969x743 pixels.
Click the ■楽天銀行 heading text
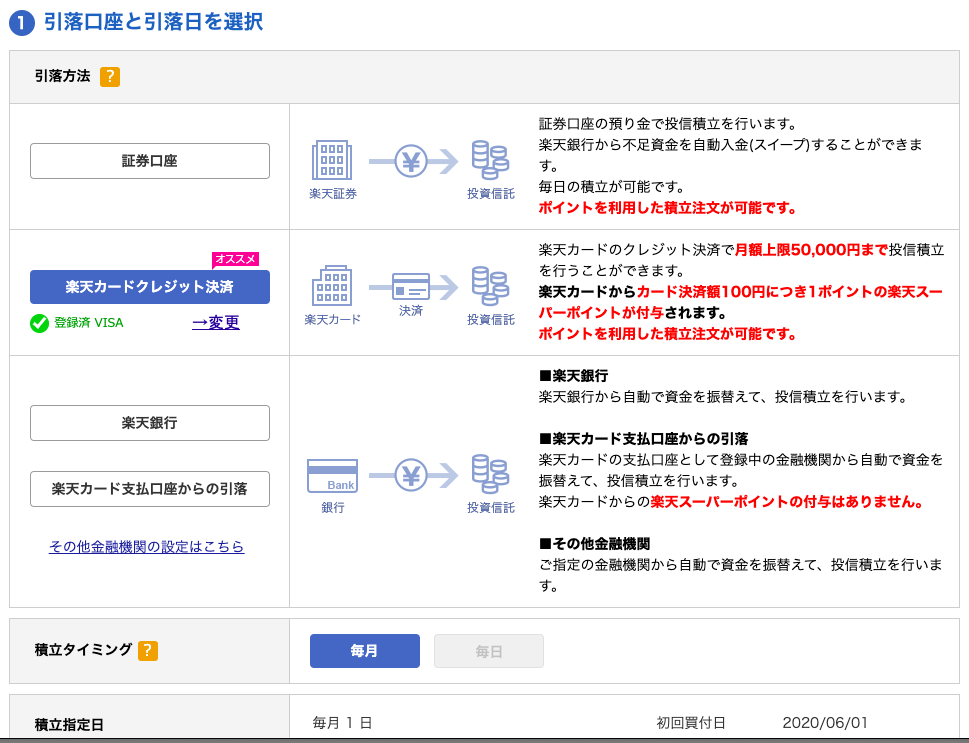(573, 376)
